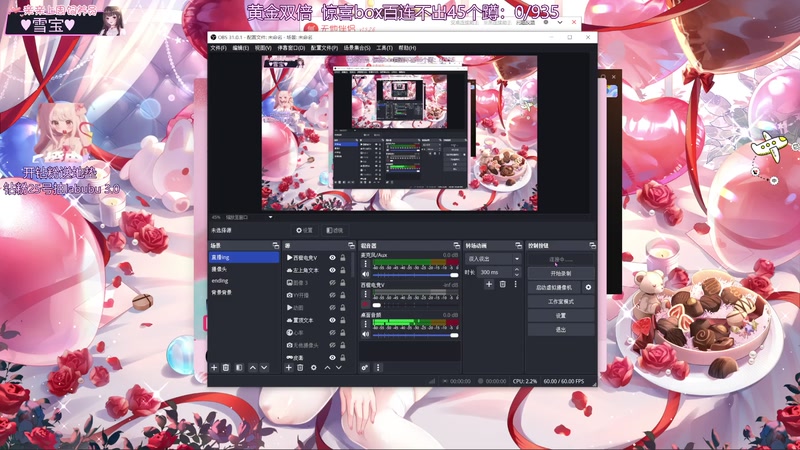The height and width of the screenshot is (450, 800).
Task: Add a new source with plus icon
Action: (289, 367)
